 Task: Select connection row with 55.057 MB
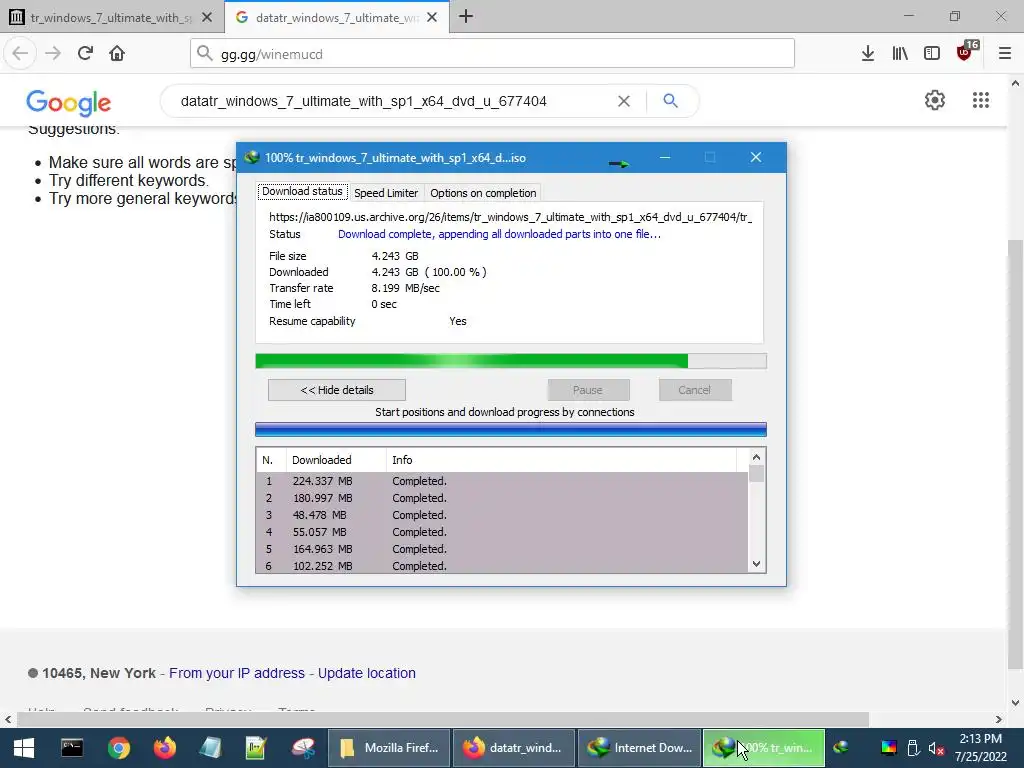(502, 532)
